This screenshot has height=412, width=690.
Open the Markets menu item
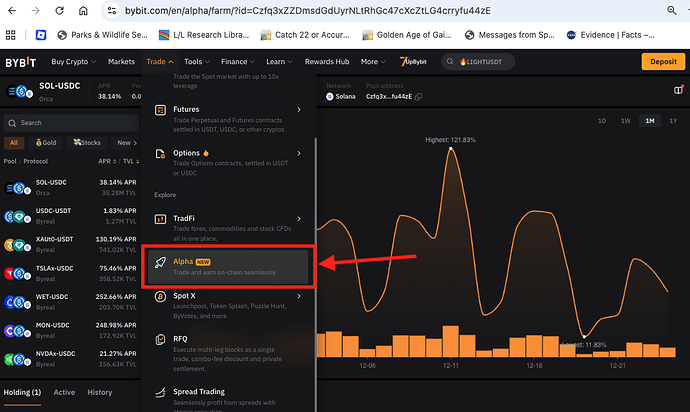[121, 62]
